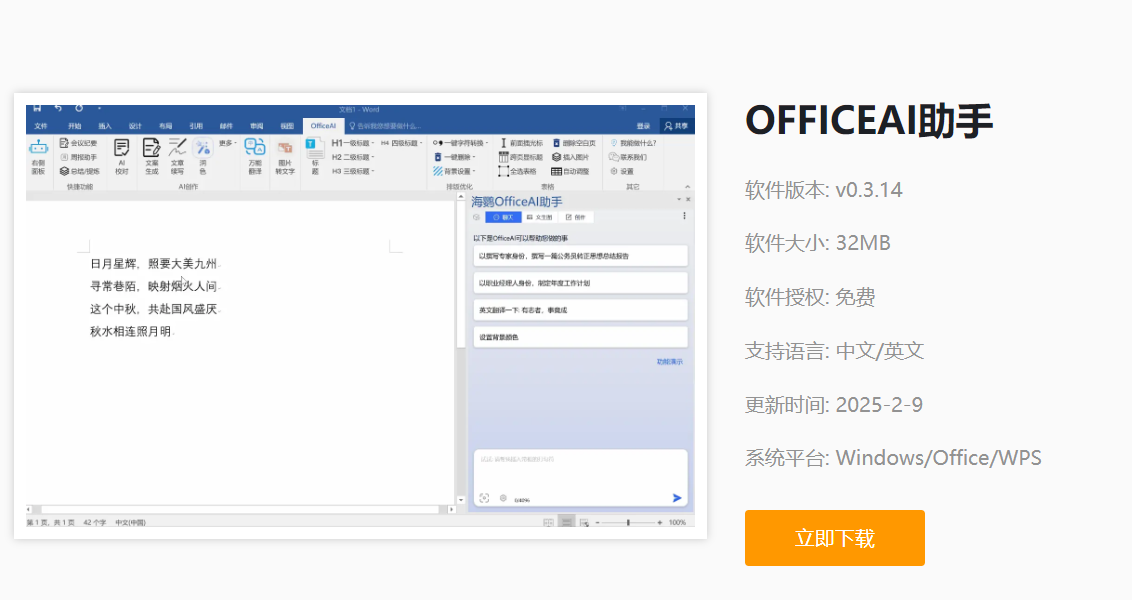
Task: Click the orange 立即下载 button
Action: click(x=834, y=538)
